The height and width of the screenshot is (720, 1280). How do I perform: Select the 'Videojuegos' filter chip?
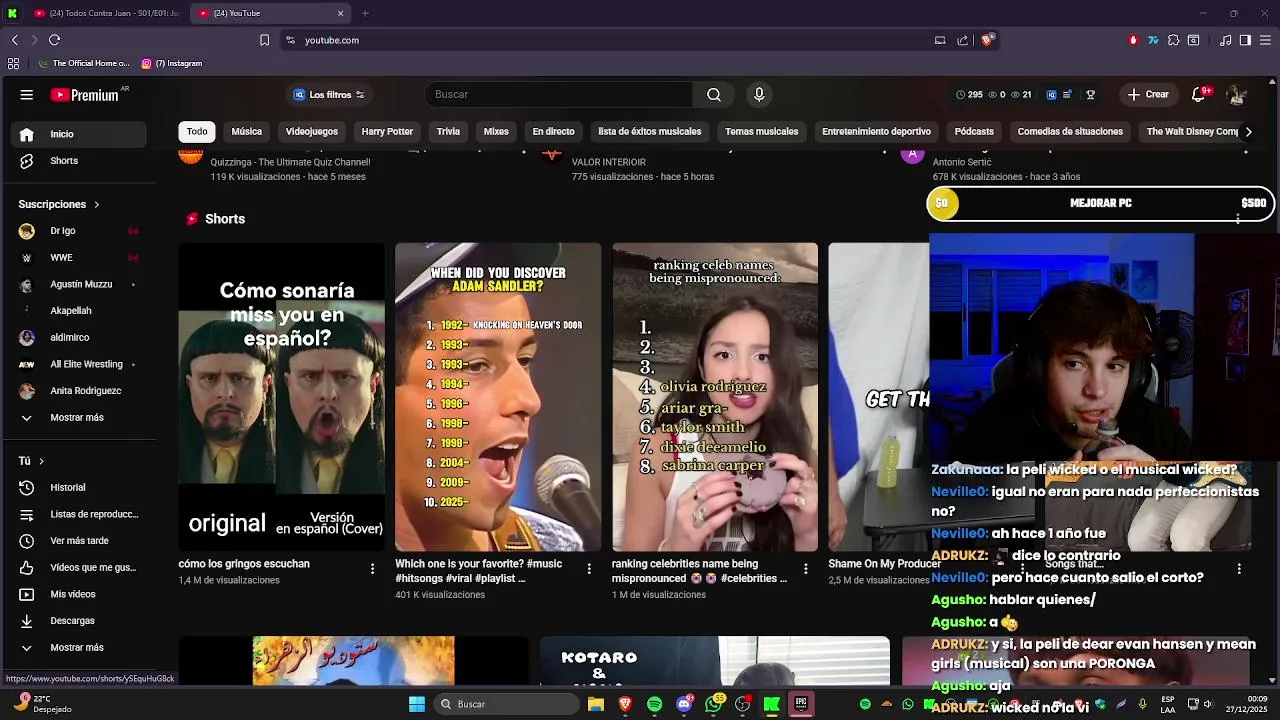click(312, 132)
